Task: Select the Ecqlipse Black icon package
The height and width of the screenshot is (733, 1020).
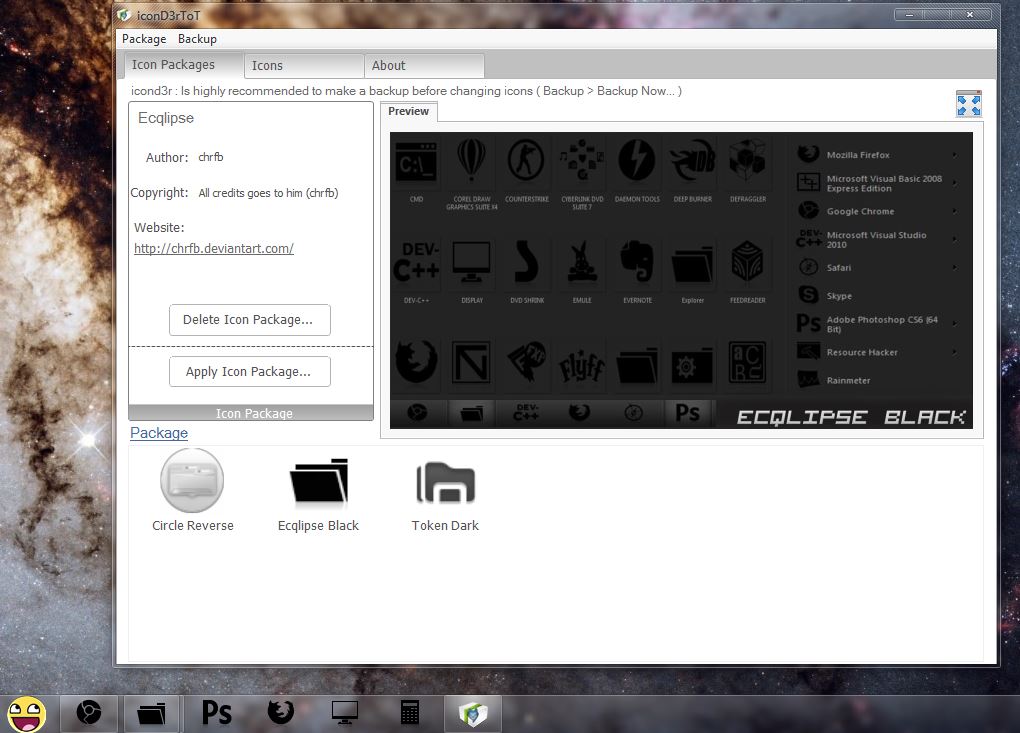Action: pos(318,494)
